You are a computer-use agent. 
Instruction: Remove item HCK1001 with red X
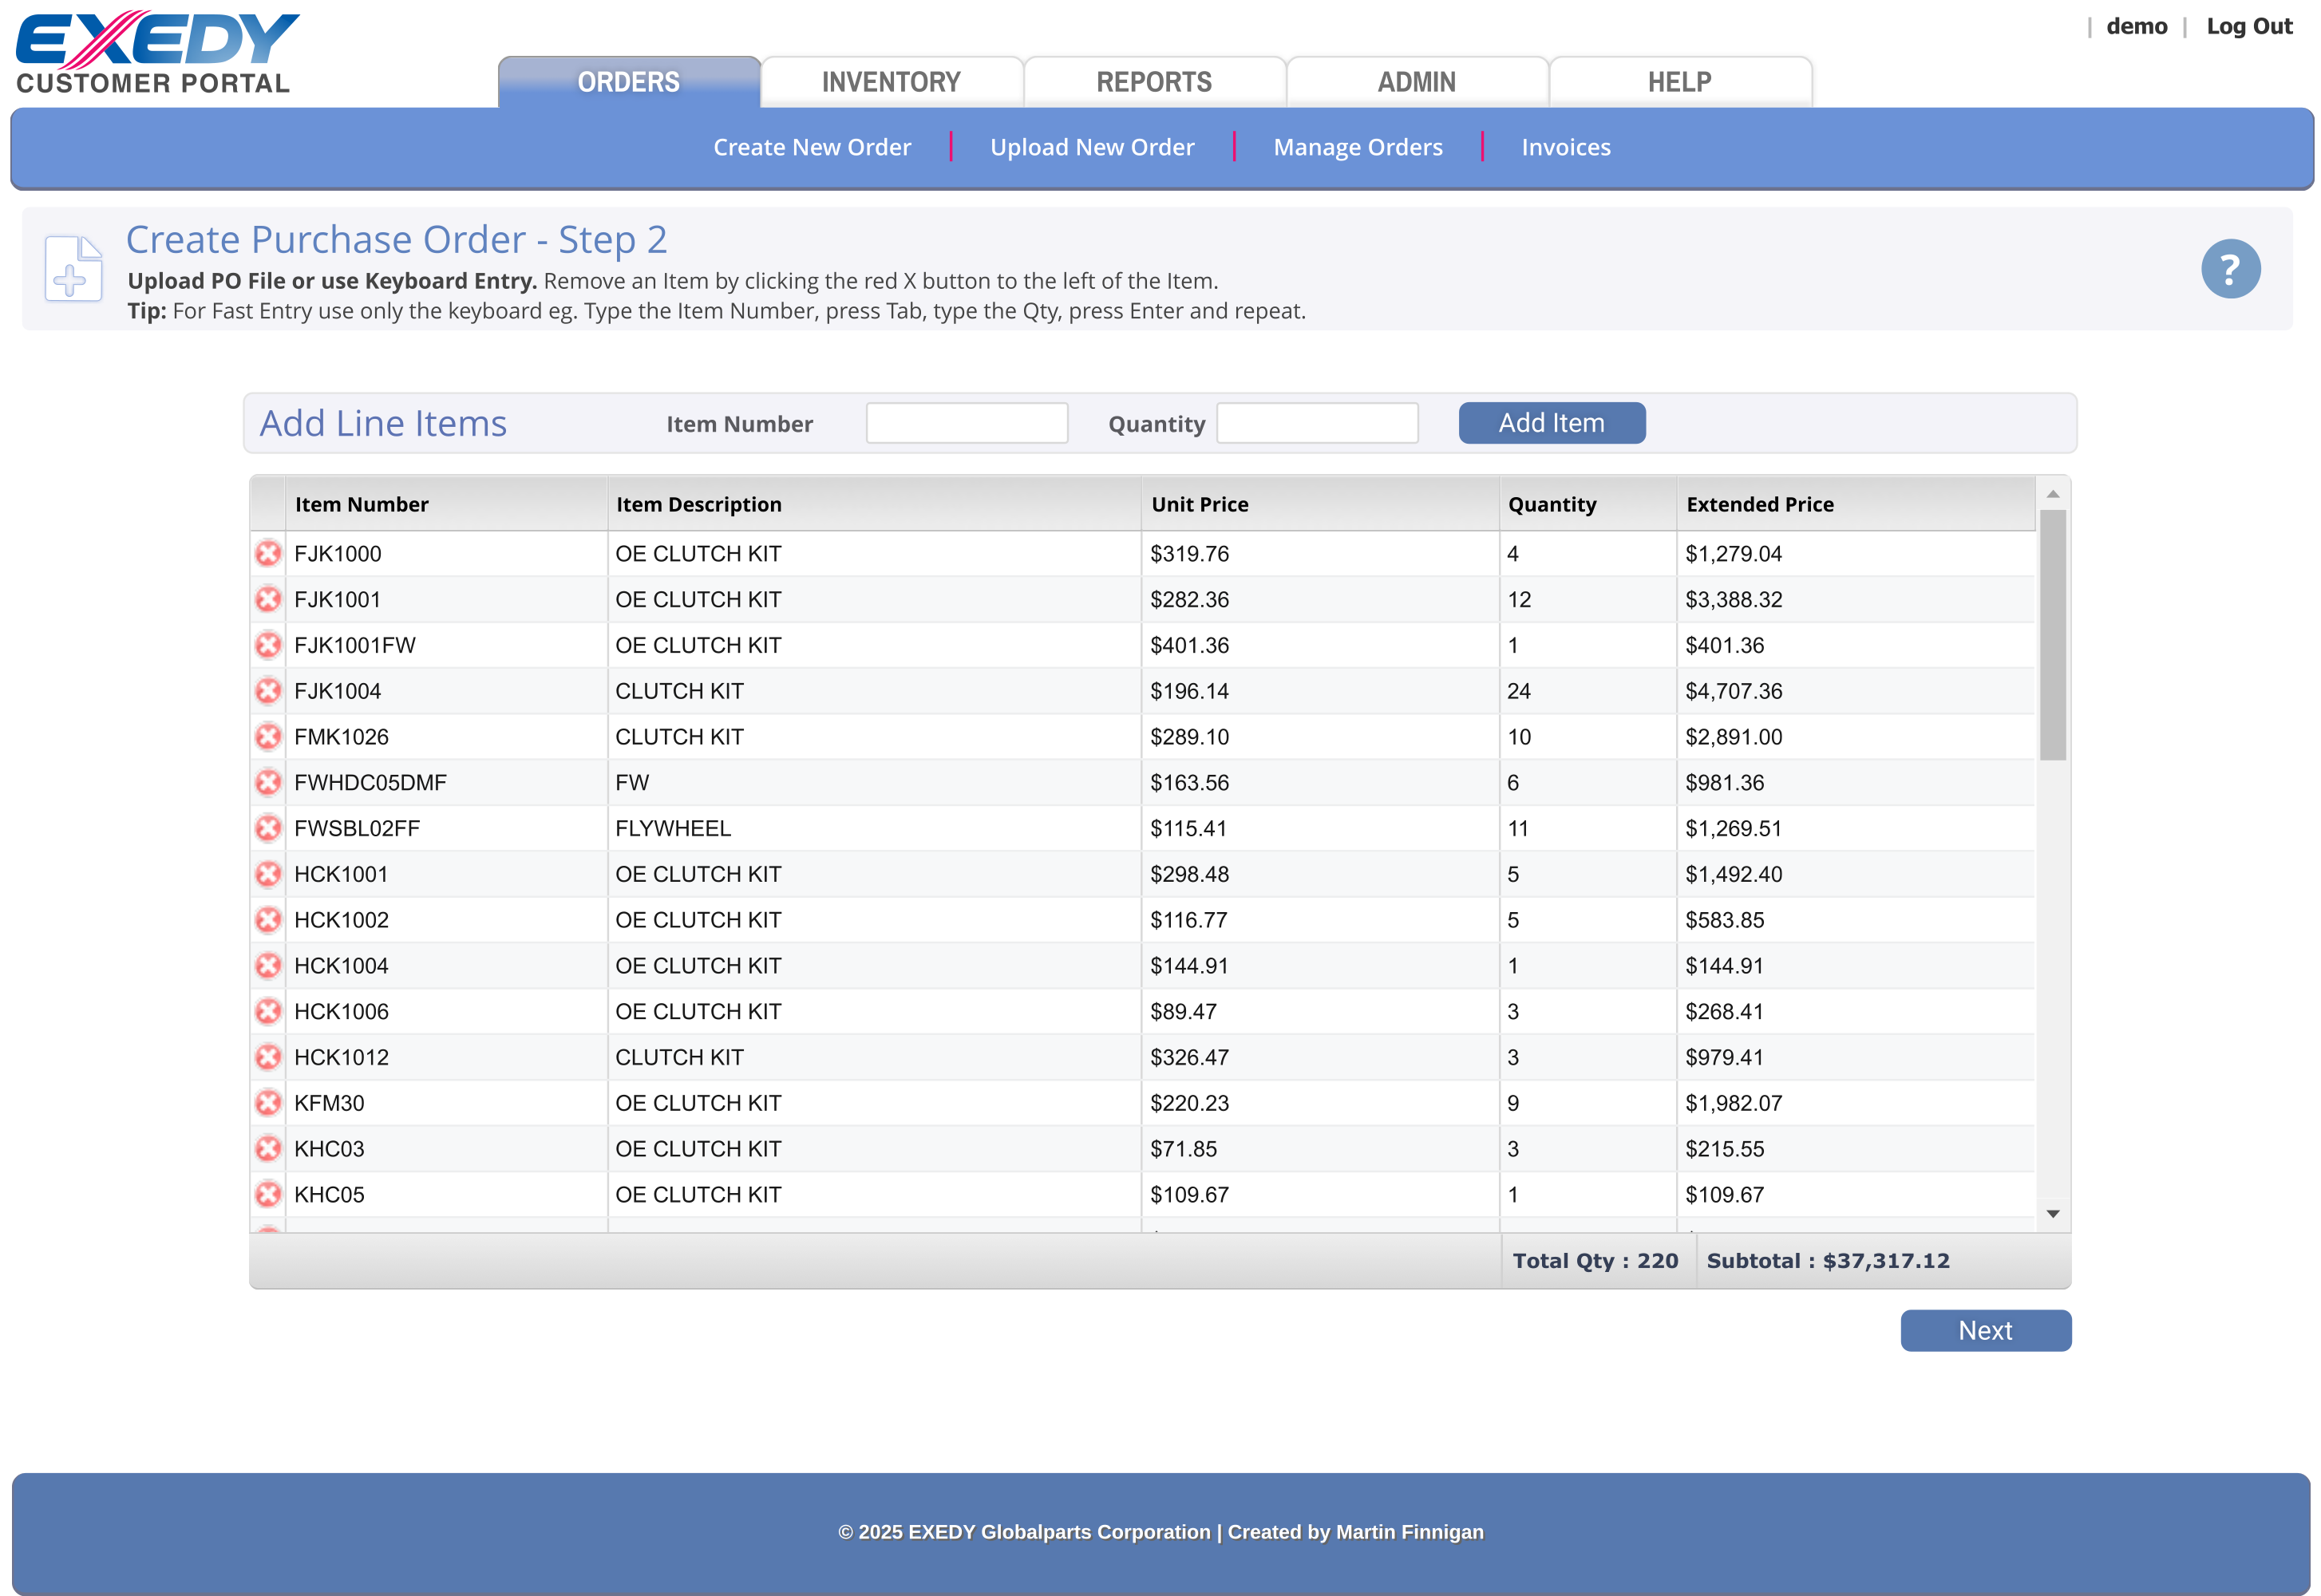tap(268, 874)
